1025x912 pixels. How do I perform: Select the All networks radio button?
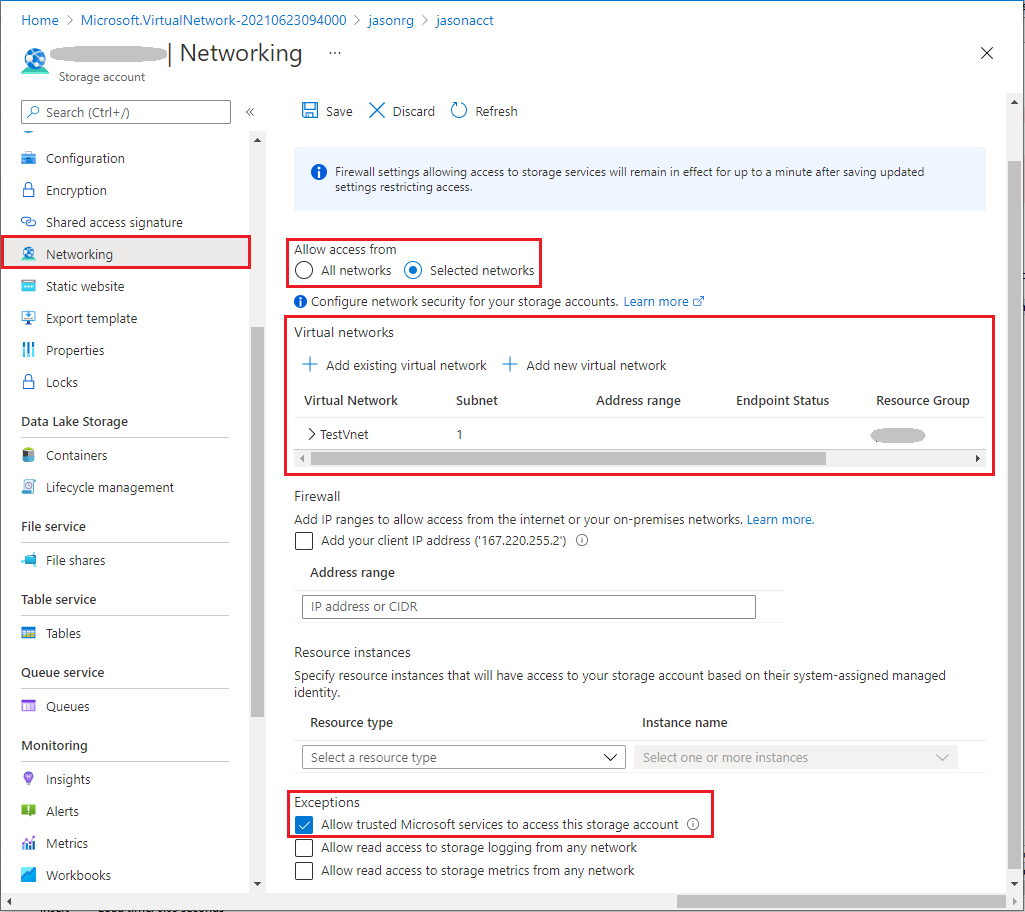pyautogui.click(x=304, y=270)
